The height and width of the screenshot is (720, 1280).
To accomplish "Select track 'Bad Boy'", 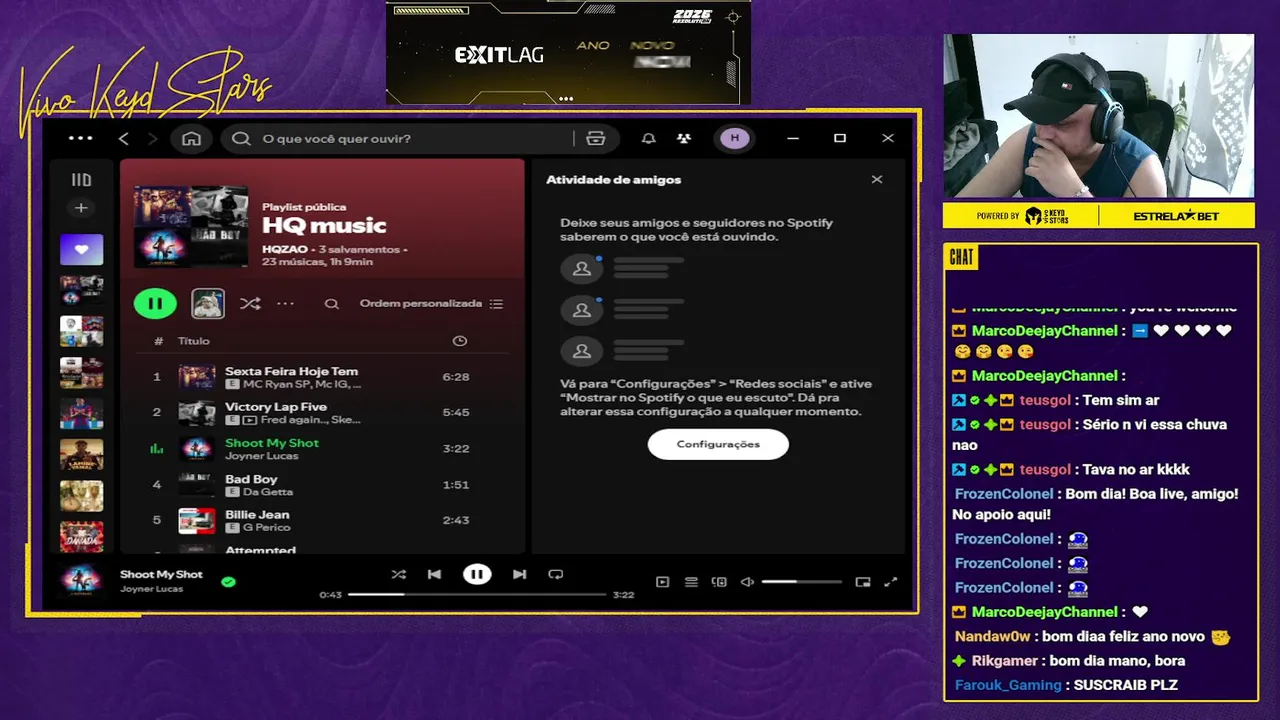I will click(322, 484).
